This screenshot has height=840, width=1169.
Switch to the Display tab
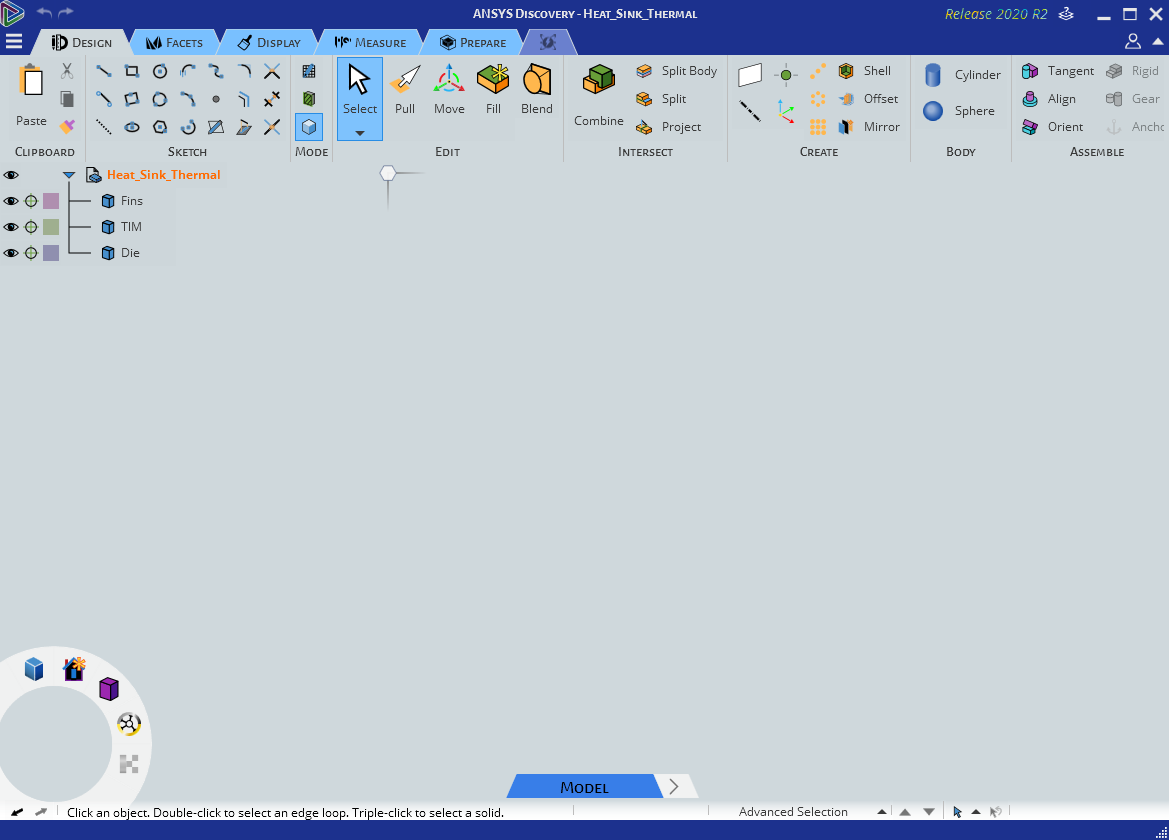(x=269, y=42)
